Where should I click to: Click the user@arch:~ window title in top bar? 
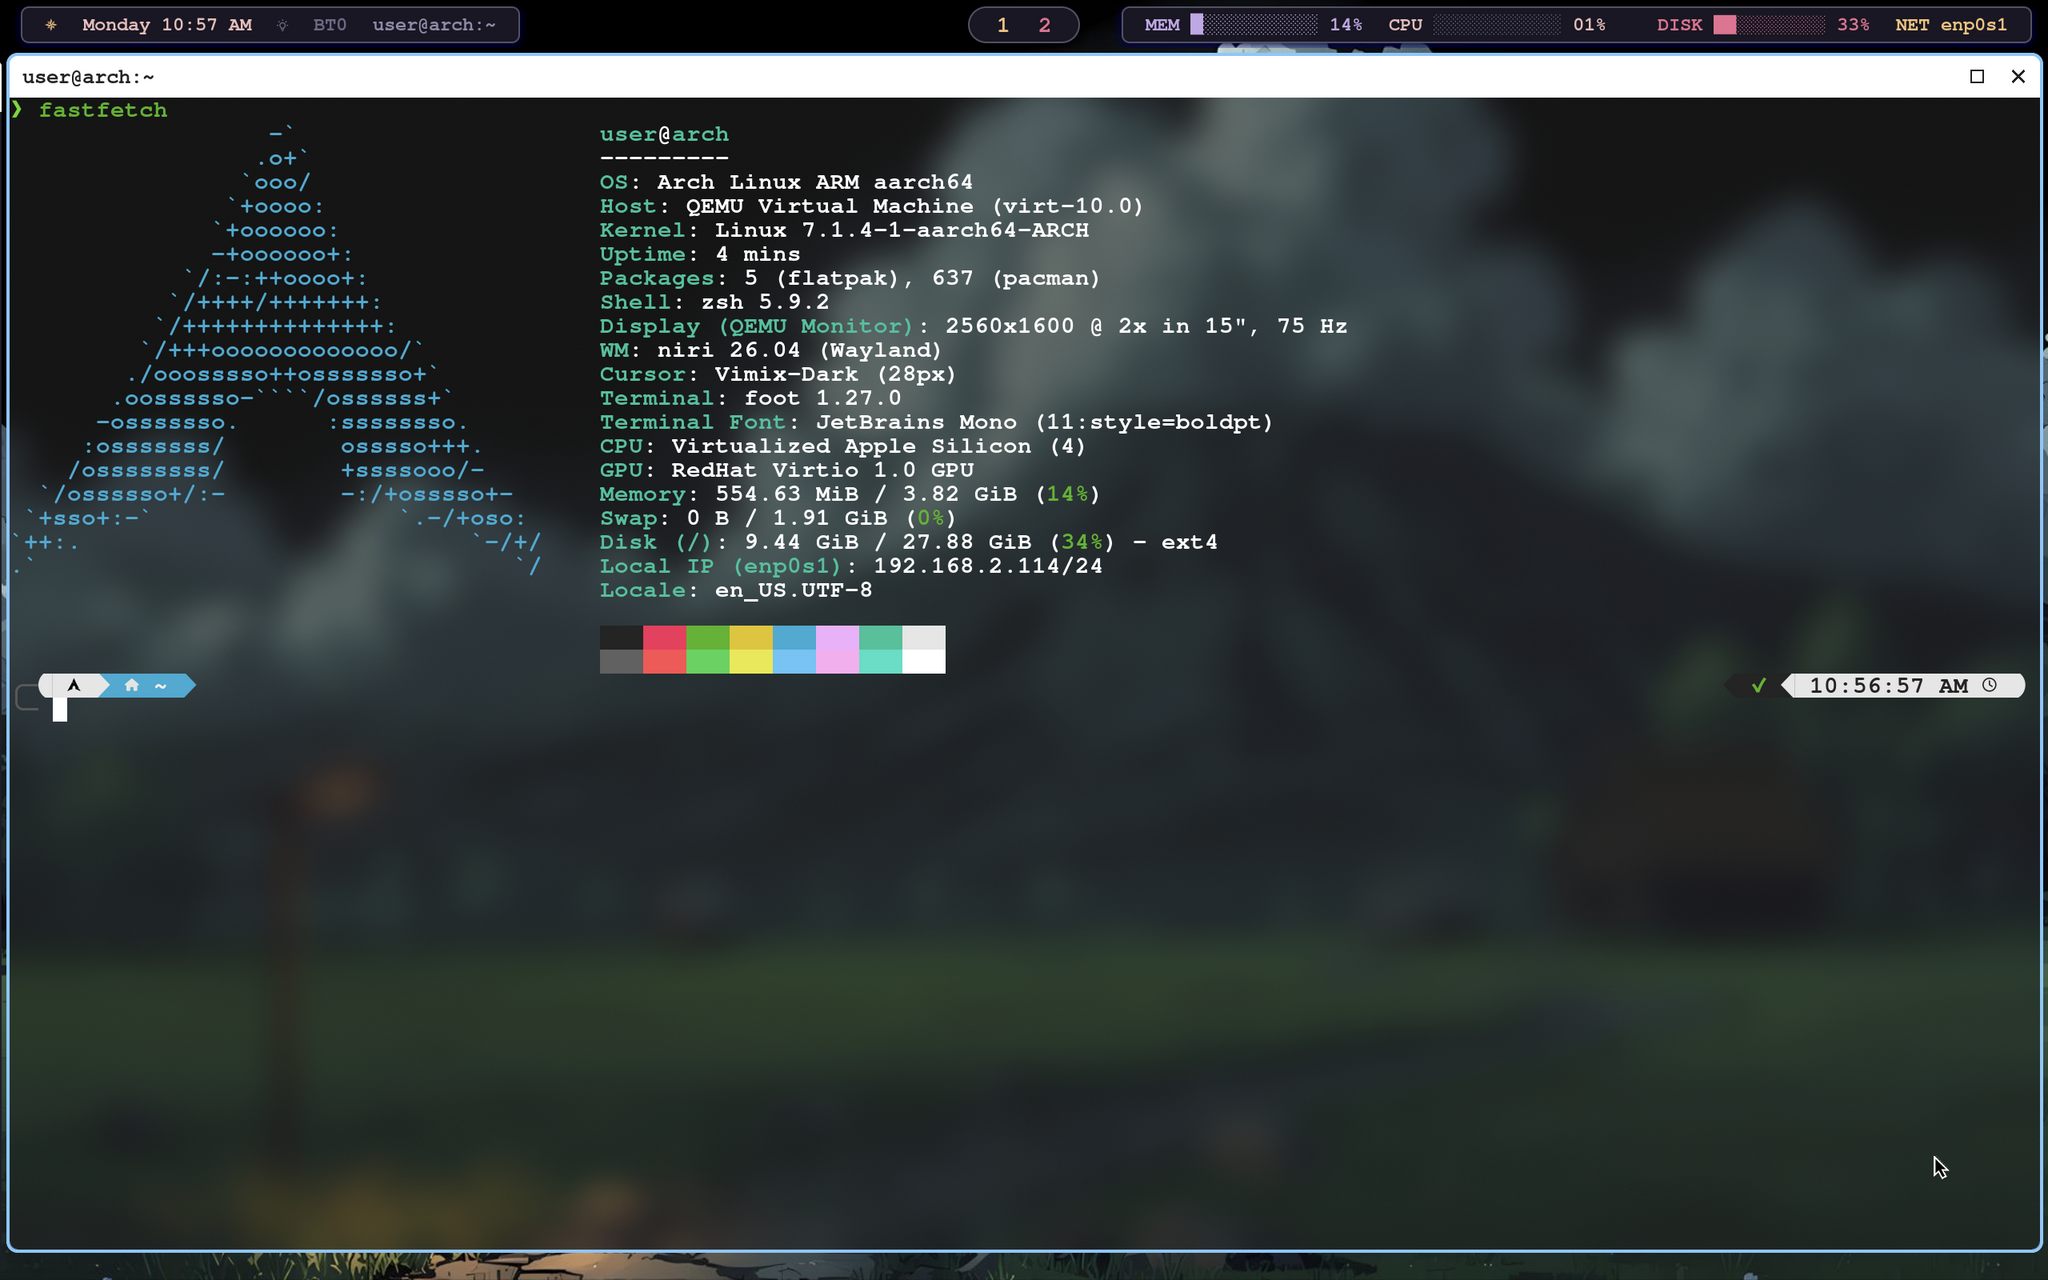tap(434, 25)
